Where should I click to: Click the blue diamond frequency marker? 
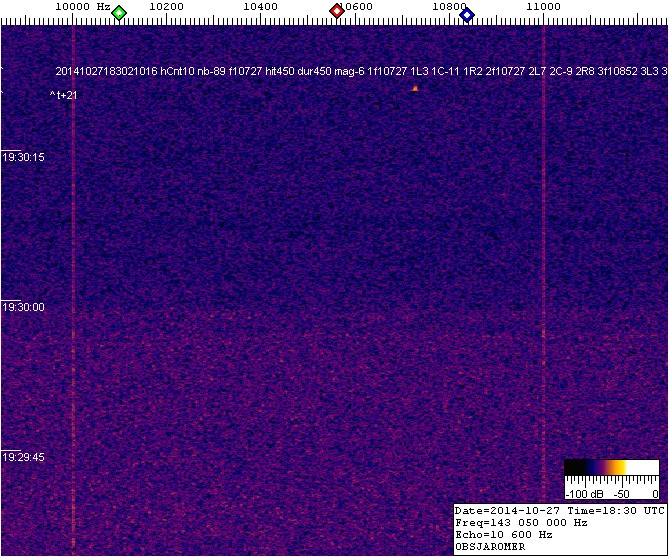point(466,13)
